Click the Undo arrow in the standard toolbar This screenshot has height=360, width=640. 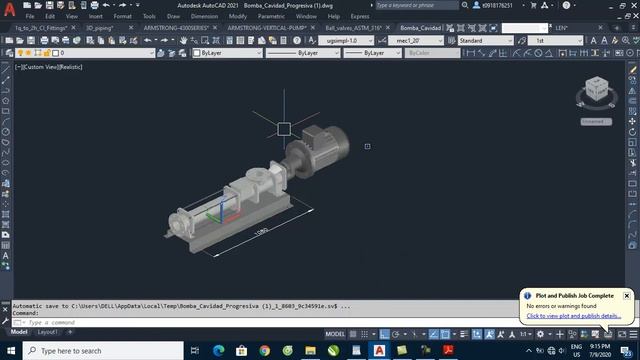coord(148,40)
